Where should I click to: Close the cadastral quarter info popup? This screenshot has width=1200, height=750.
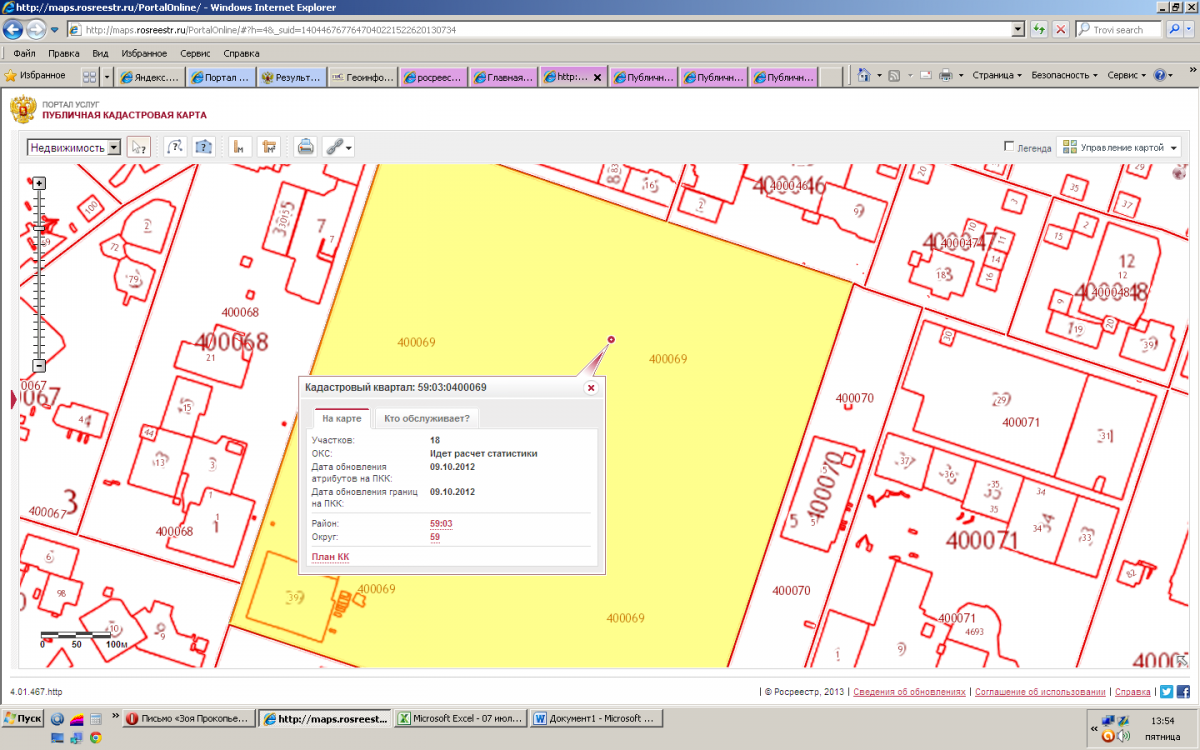pos(590,388)
